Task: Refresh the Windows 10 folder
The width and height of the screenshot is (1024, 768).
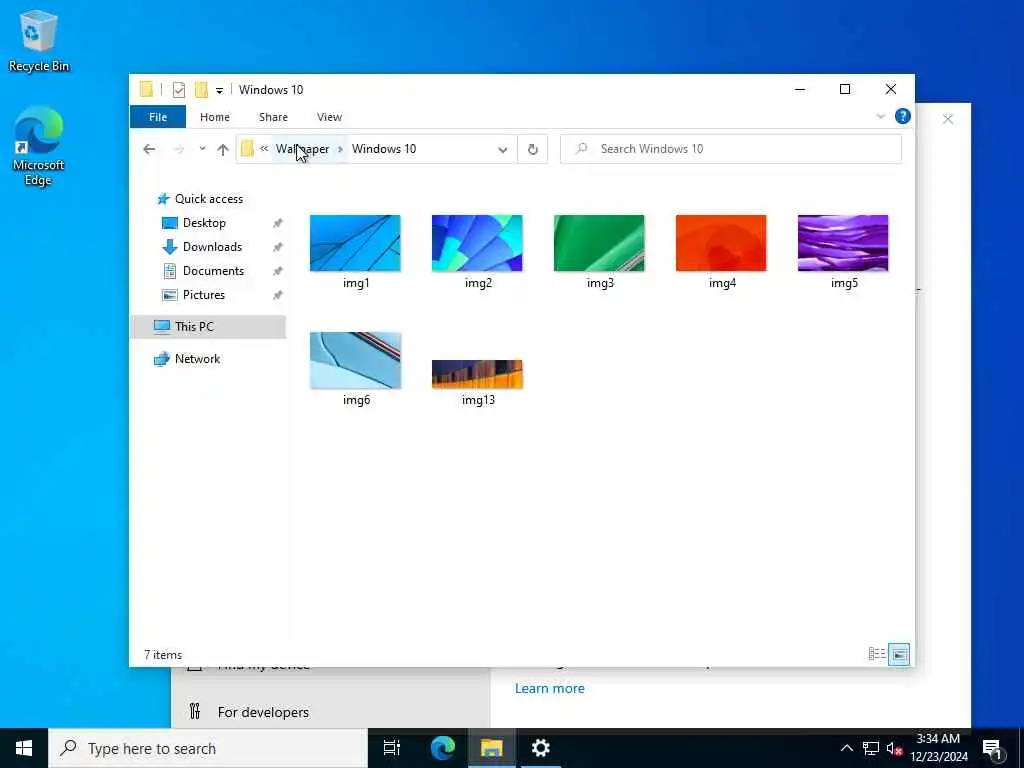Action: click(x=533, y=149)
